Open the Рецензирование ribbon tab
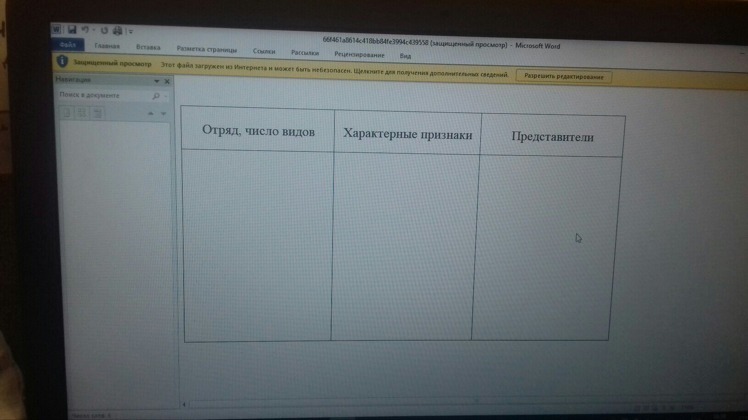This screenshot has width=748, height=420. pyautogui.click(x=359, y=54)
